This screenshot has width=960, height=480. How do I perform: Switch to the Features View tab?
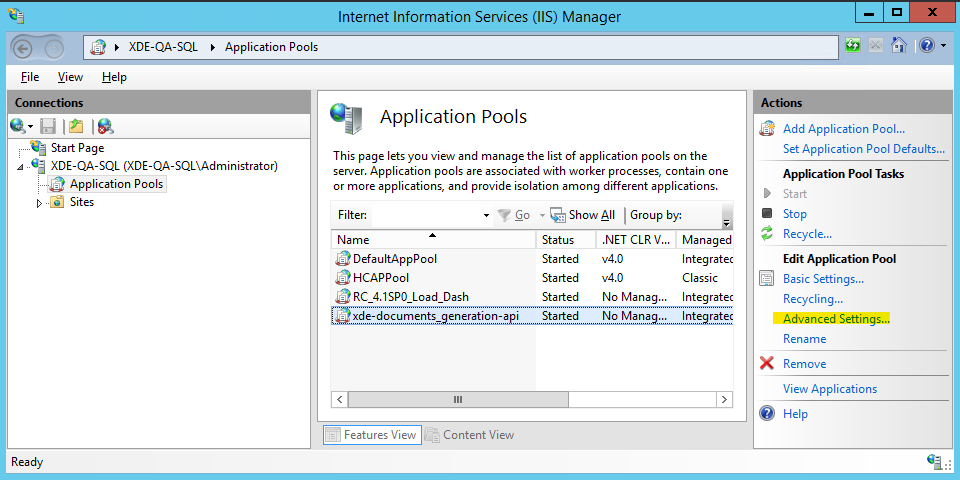click(x=372, y=435)
